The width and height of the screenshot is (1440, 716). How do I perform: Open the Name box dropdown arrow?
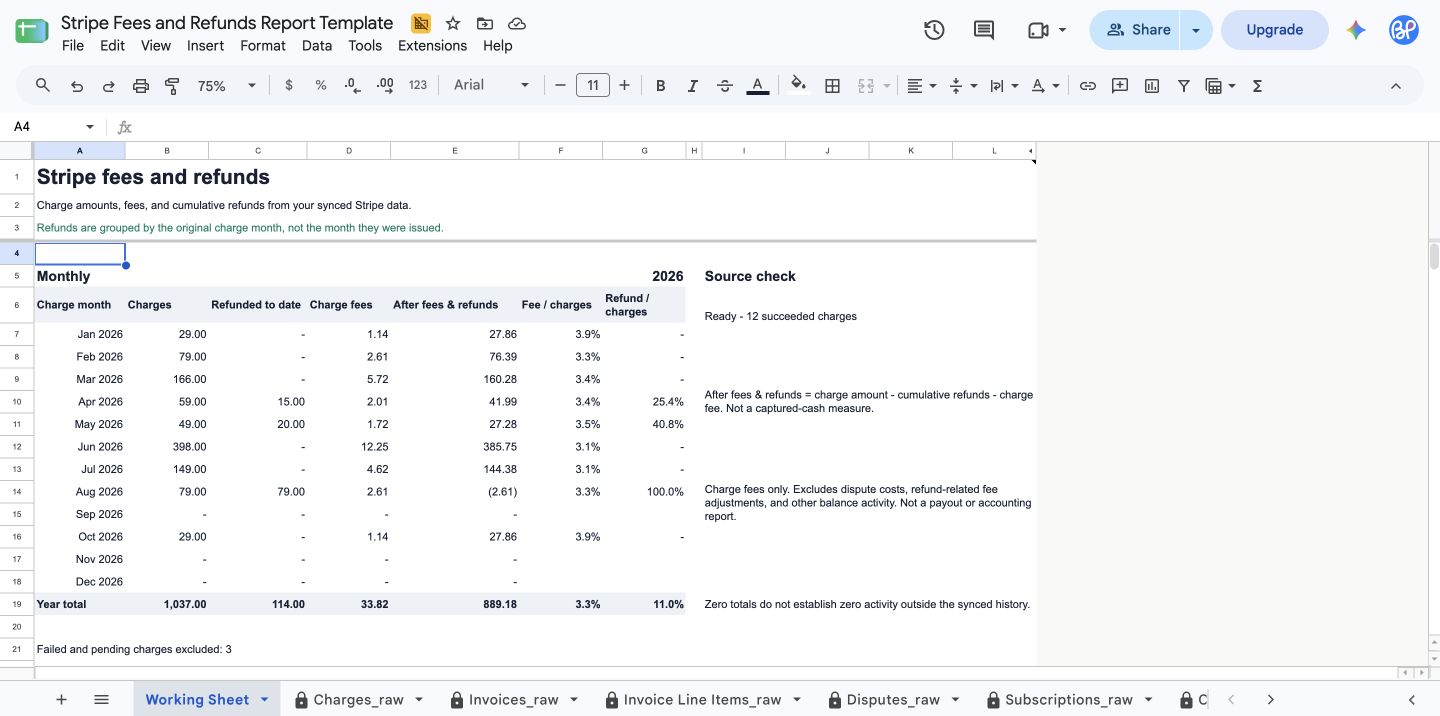tap(90, 127)
